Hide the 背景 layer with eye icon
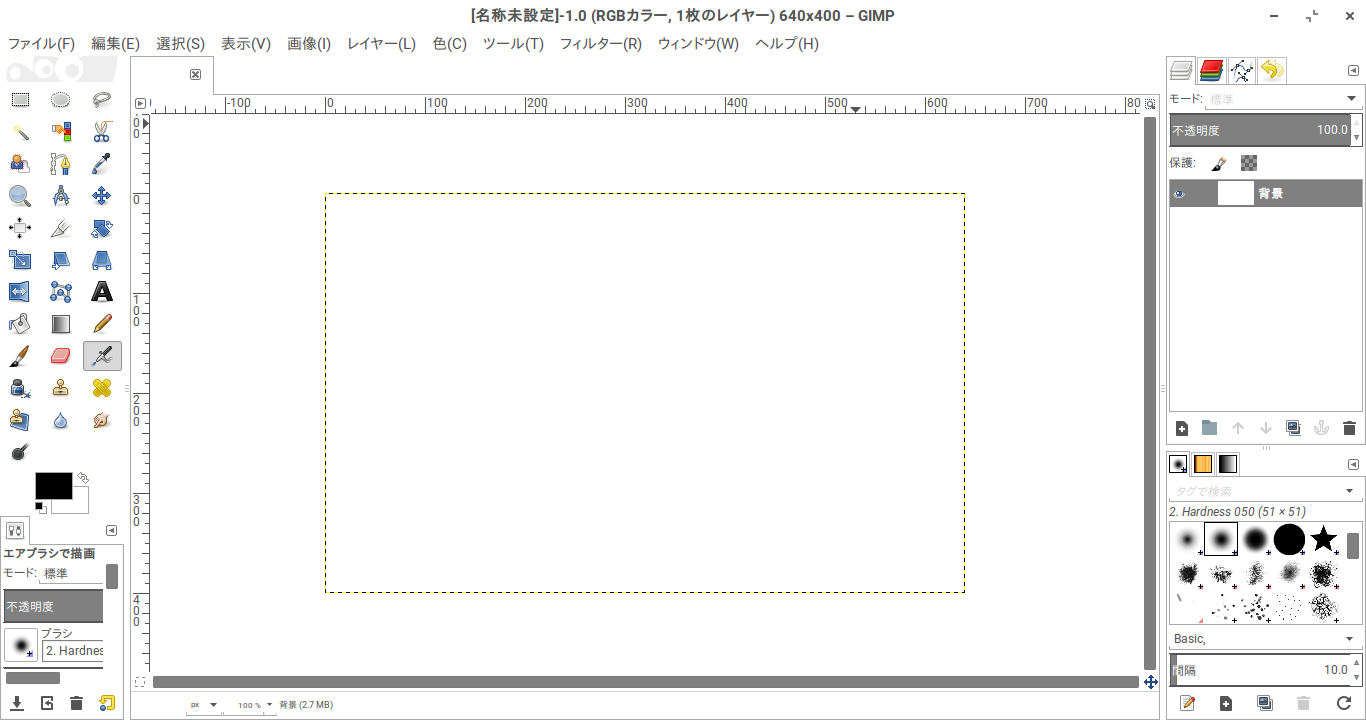 tap(1180, 194)
